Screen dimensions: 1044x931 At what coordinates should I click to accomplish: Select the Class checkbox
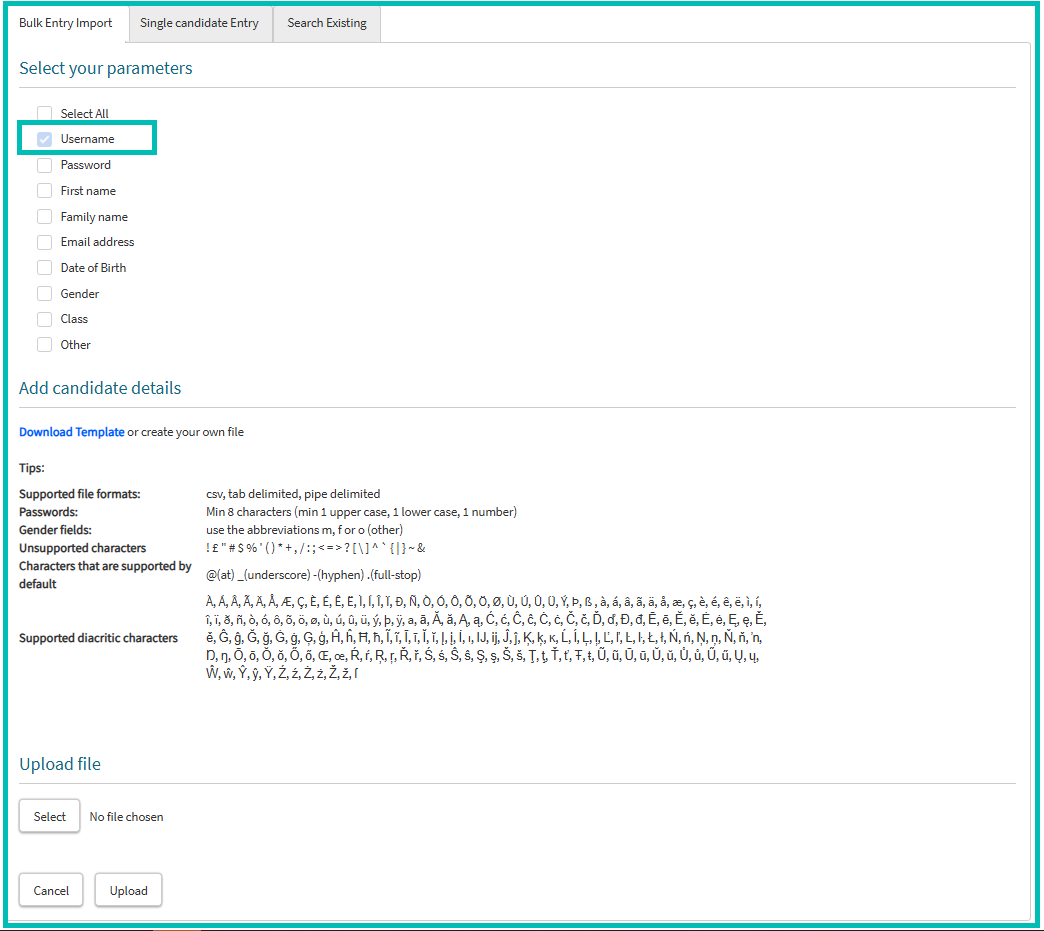click(45, 320)
